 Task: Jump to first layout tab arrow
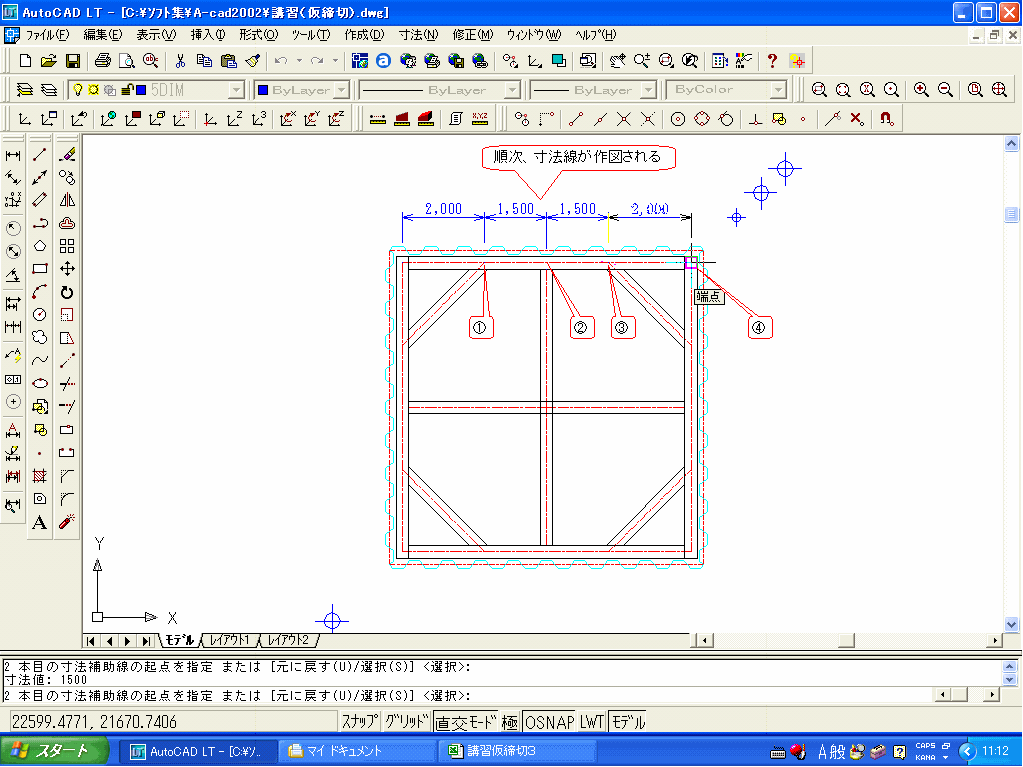[x=91, y=641]
